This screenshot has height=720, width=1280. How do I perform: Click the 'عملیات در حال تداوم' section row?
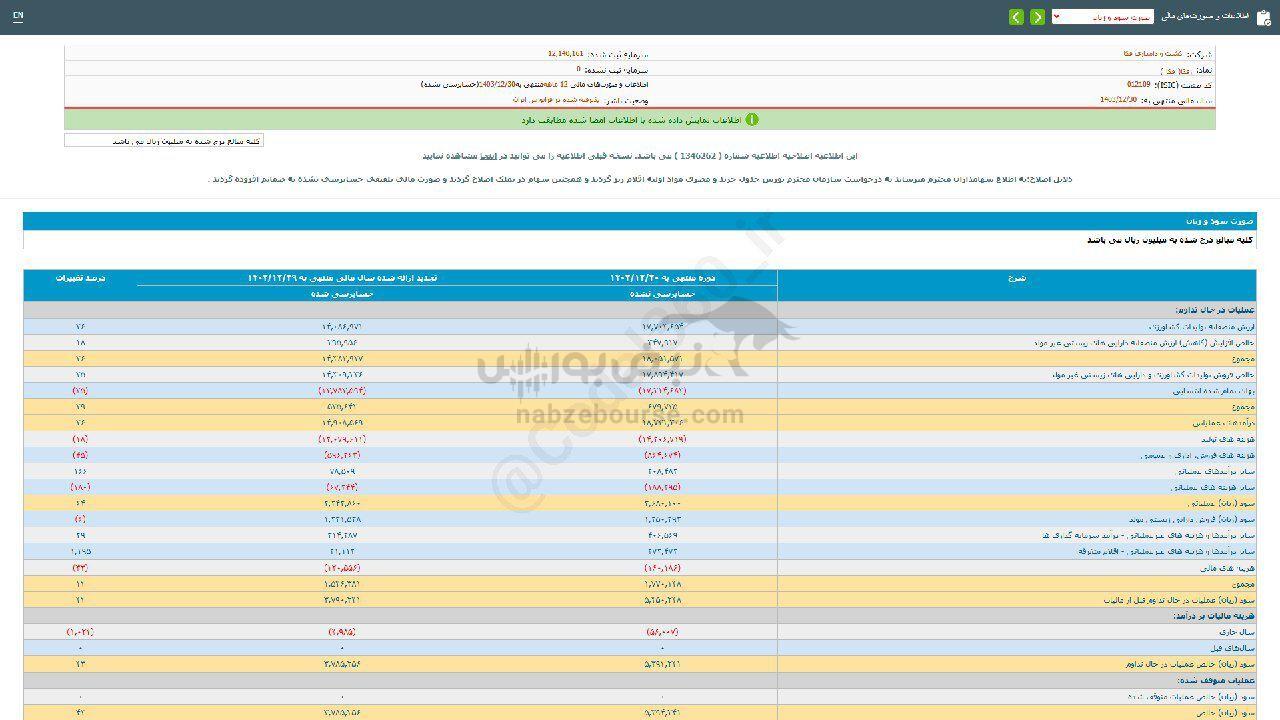(1216, 310)
